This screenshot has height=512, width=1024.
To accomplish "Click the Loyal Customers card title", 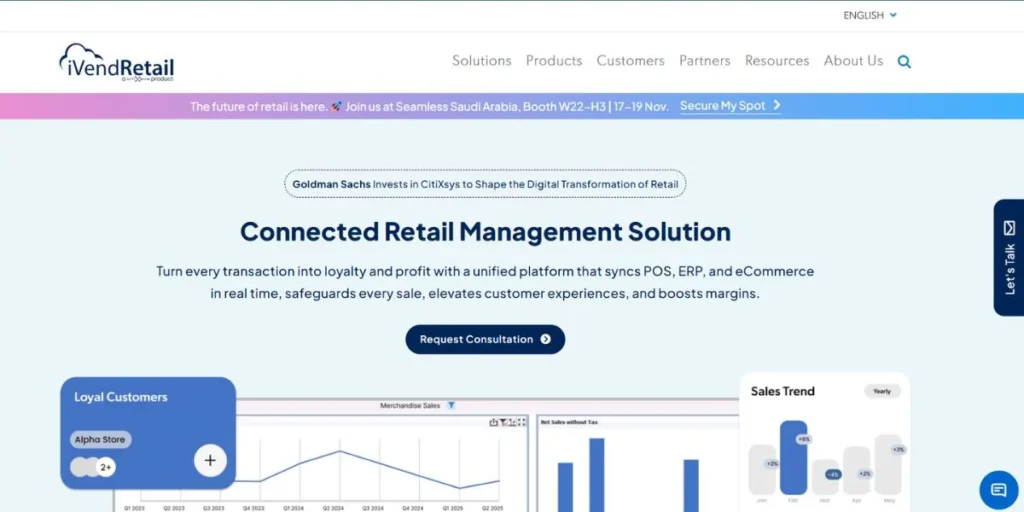I will click(121, 397).
